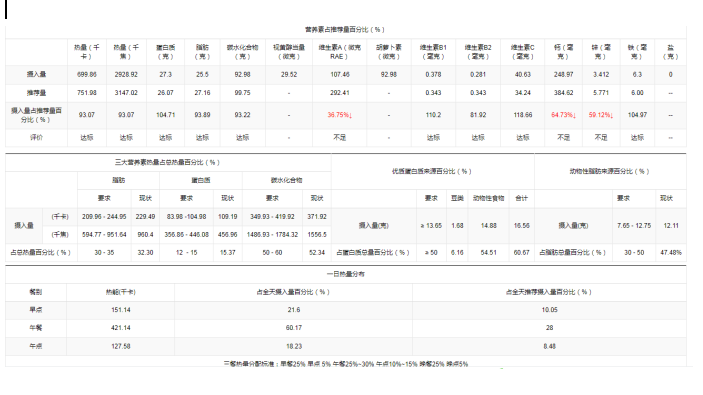Select the 209.96 - 244.95 fat requirement cell
The width and height of the screenshot is (703, 395).
[104, 217]
